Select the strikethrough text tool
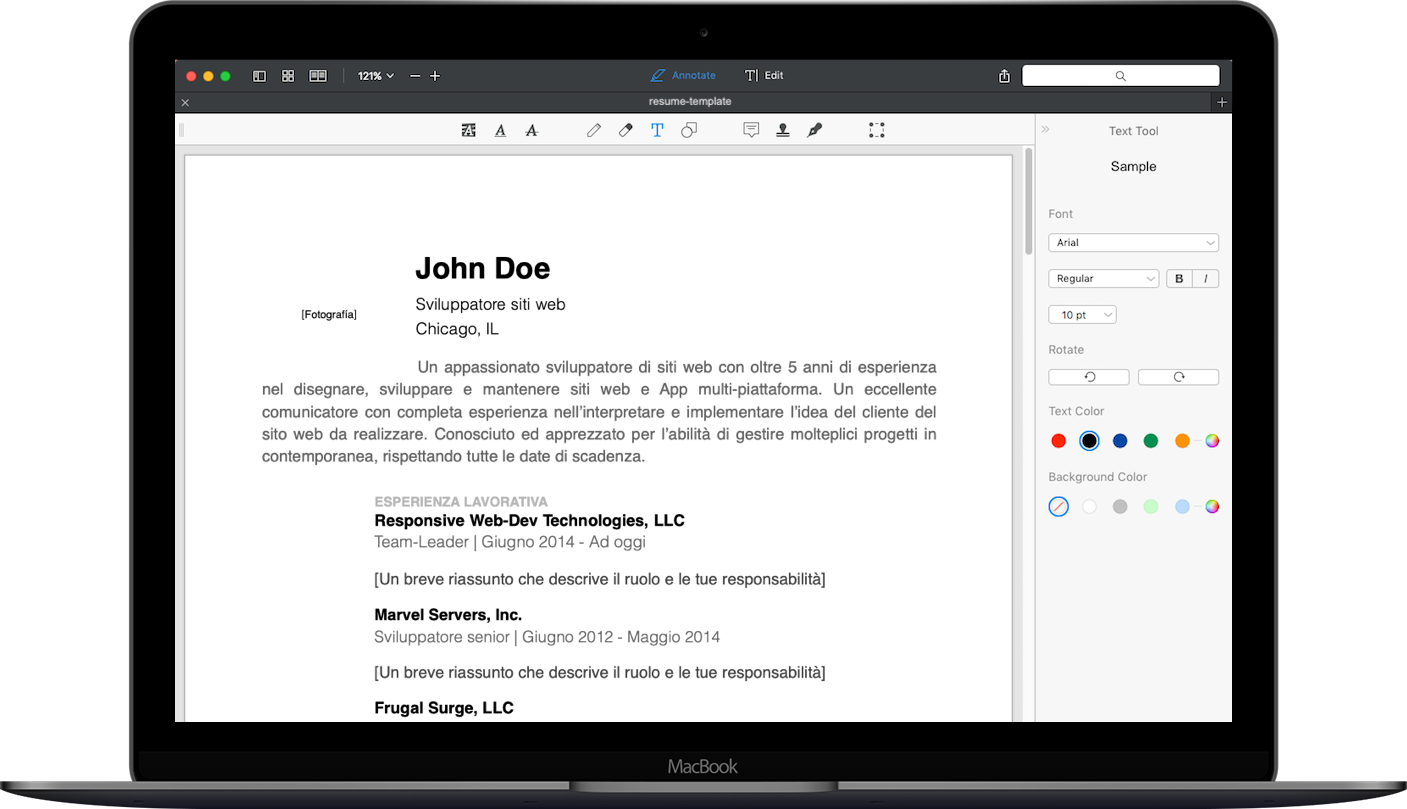1407x809 pixels. click(532, 130)
